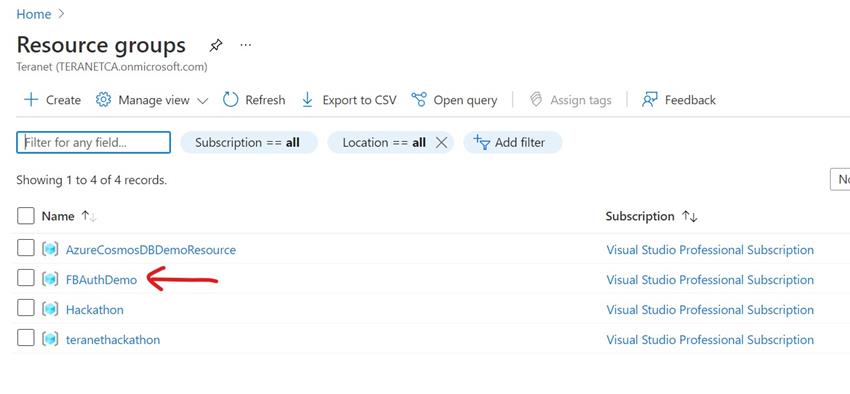
Task: Open the teranethackathon resource group
Action: pos(113,340)
